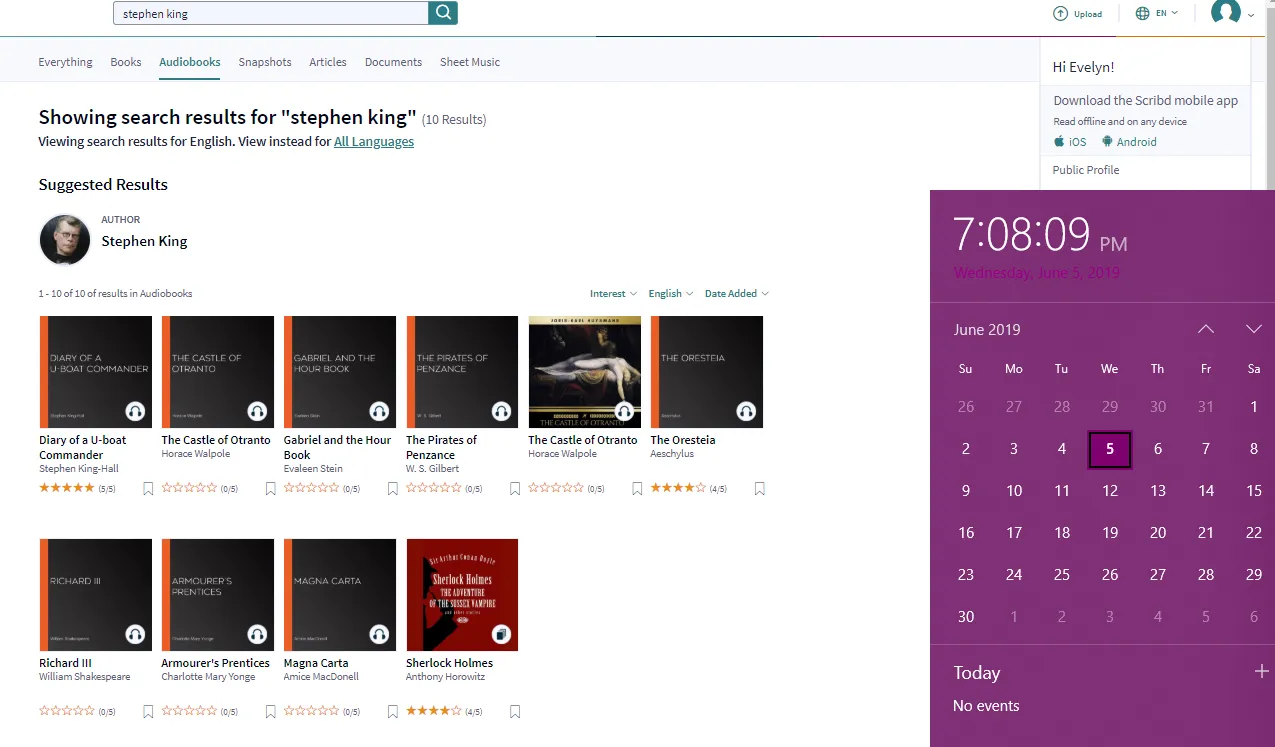Image resolution: width=1275 pixels, height=747 pixels.
Task: Click the search magnifier button
Action: pyautogui.click(x=443, y=13)
